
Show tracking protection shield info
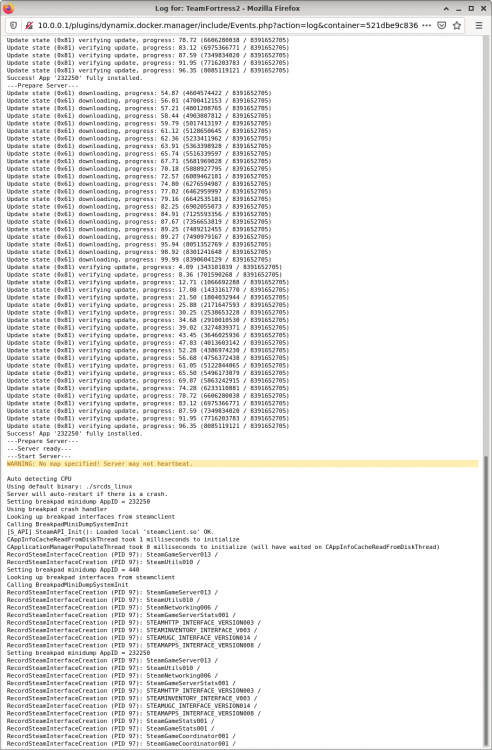click(14, 25)
